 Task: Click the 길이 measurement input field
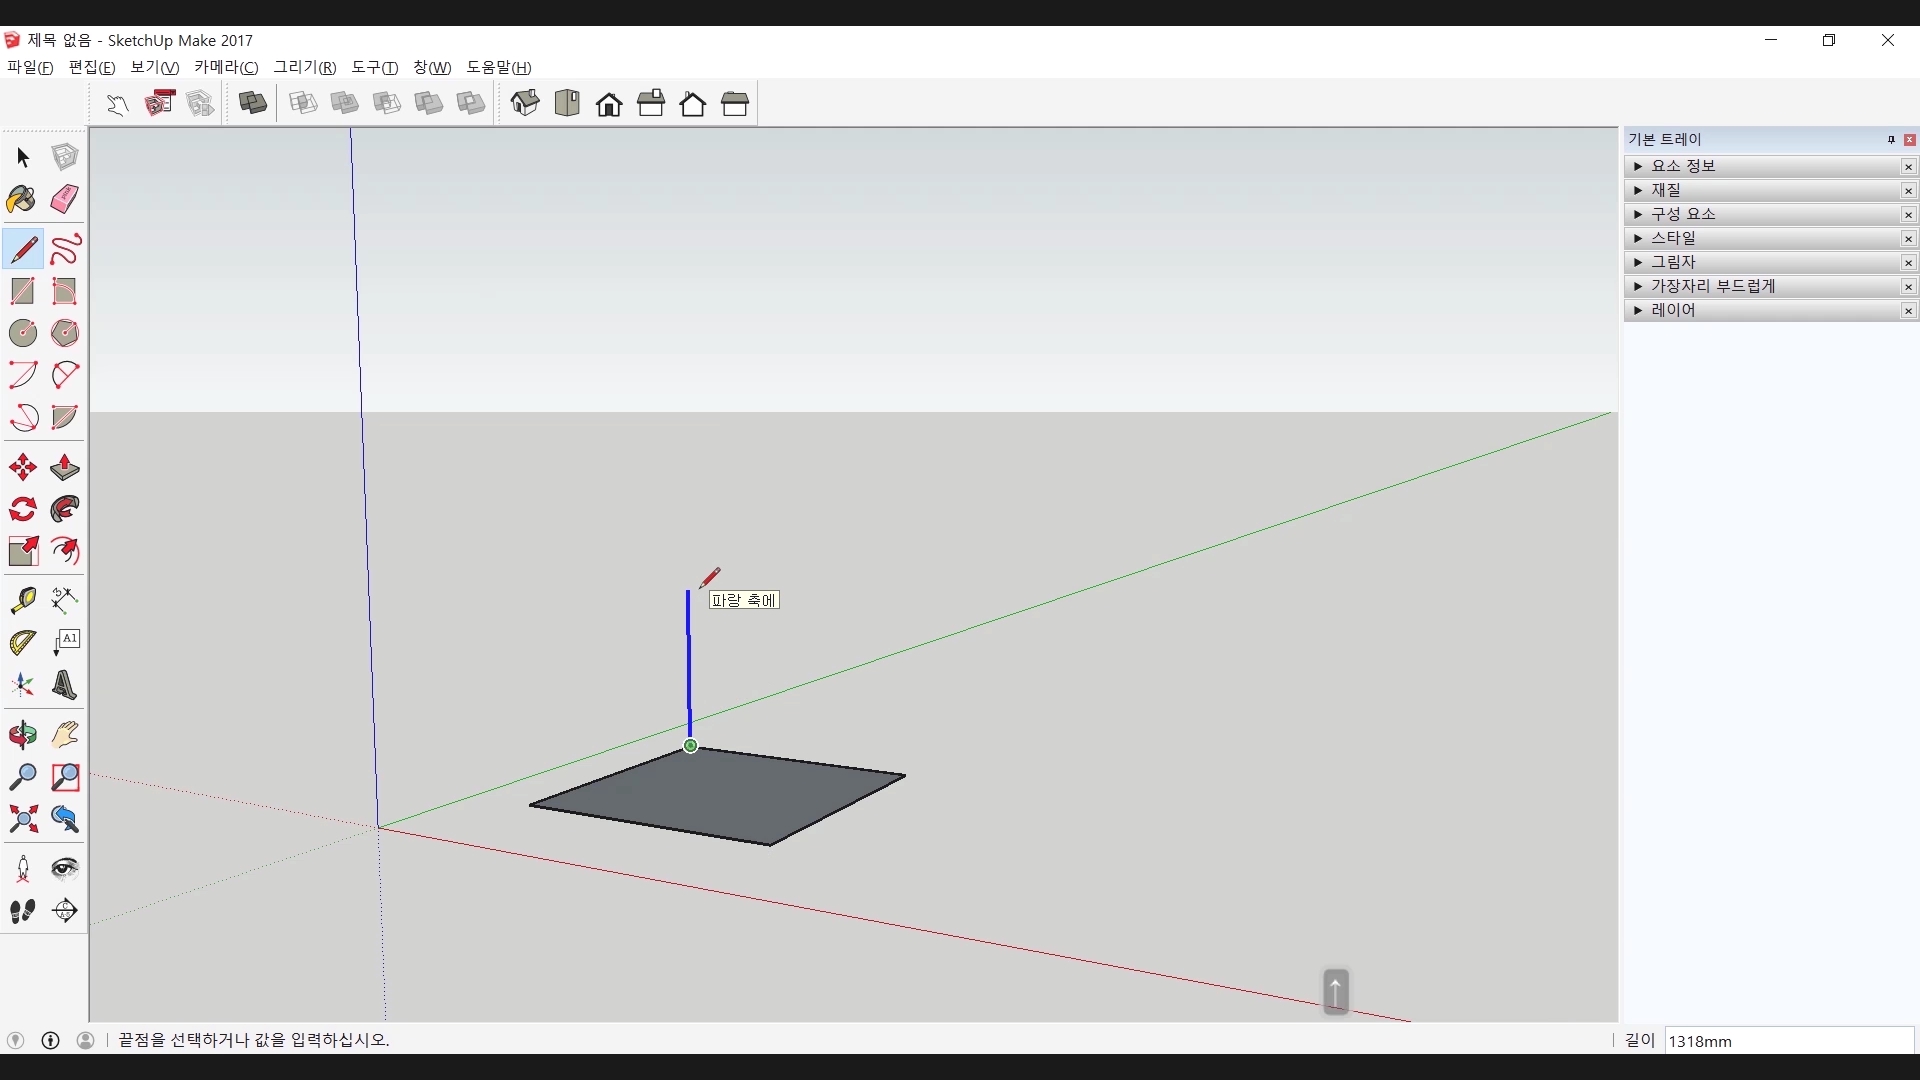pyautogui.click(x=1788, y=1041)
